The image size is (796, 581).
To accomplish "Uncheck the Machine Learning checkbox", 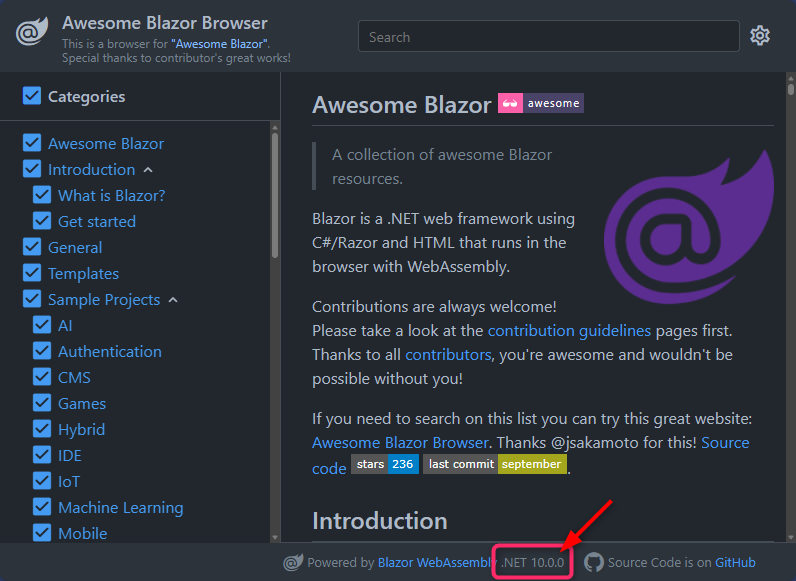I will 42,507.
